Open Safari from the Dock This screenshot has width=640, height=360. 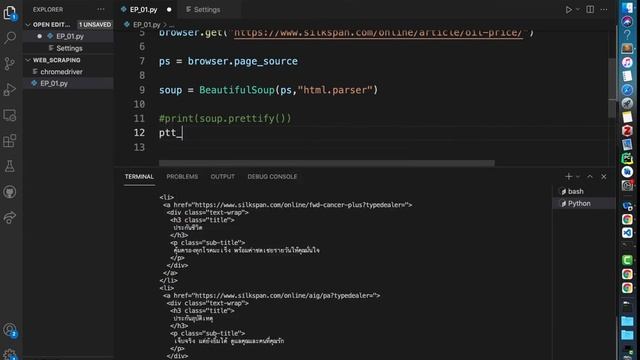[x=627, y=90]
